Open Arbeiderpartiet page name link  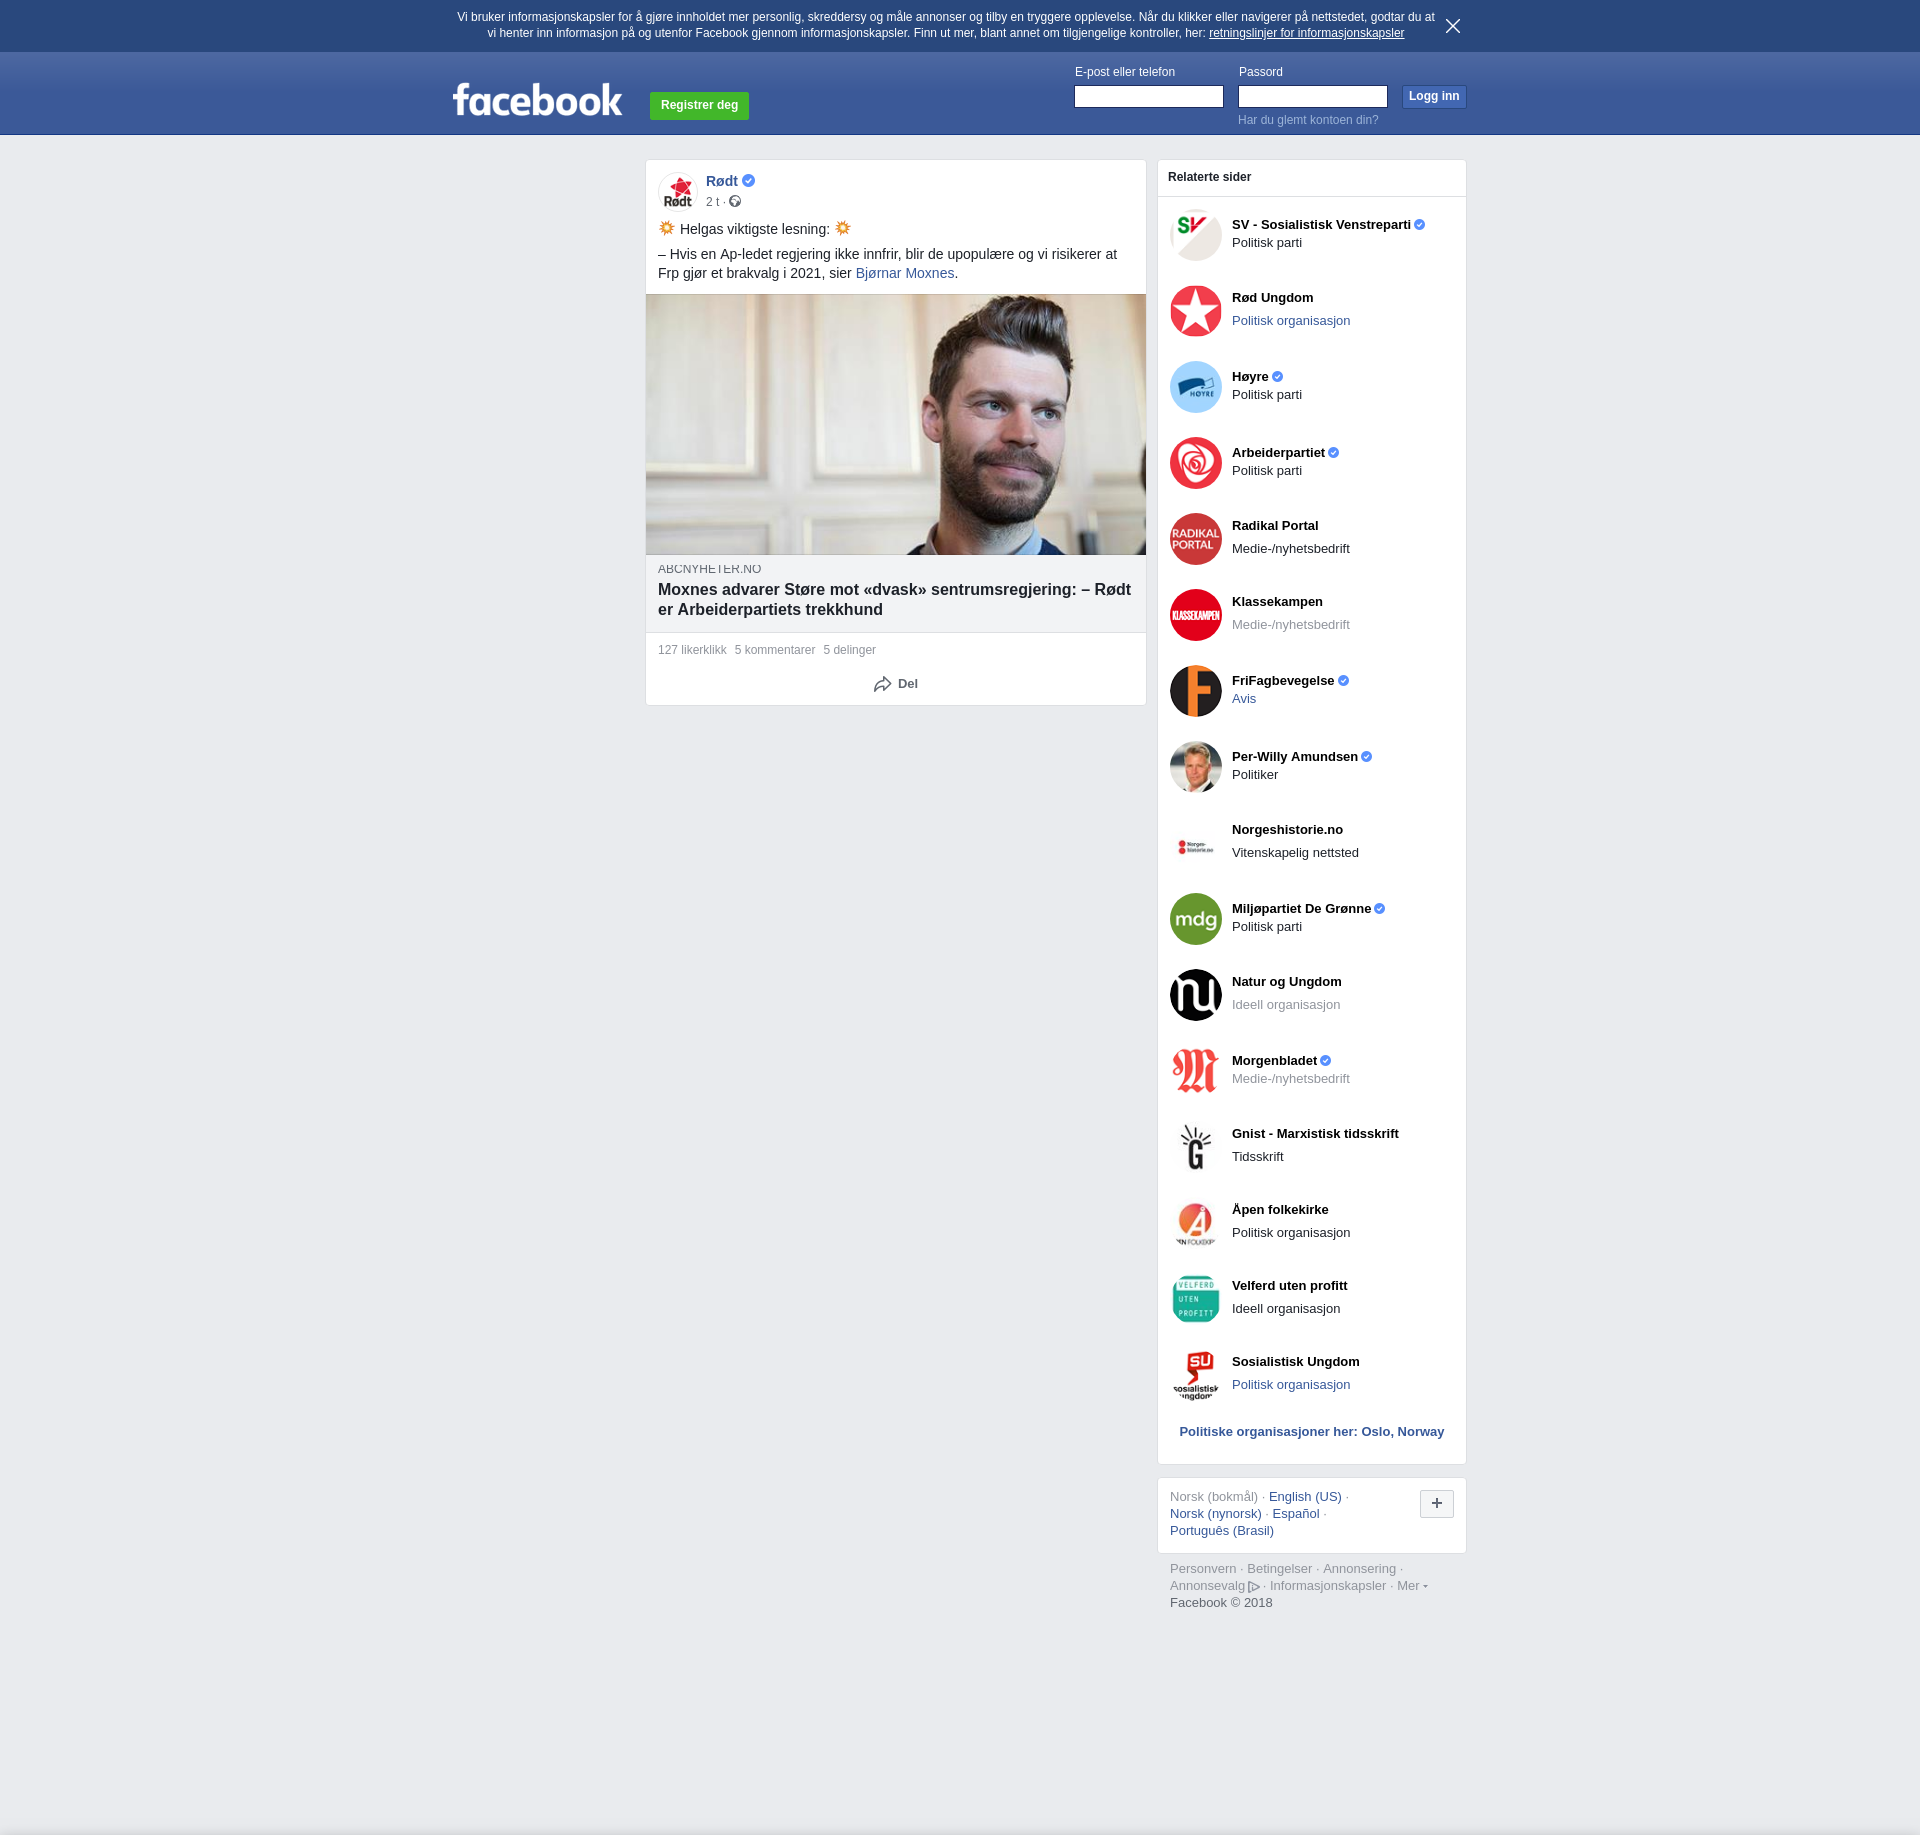(1278, 453)
